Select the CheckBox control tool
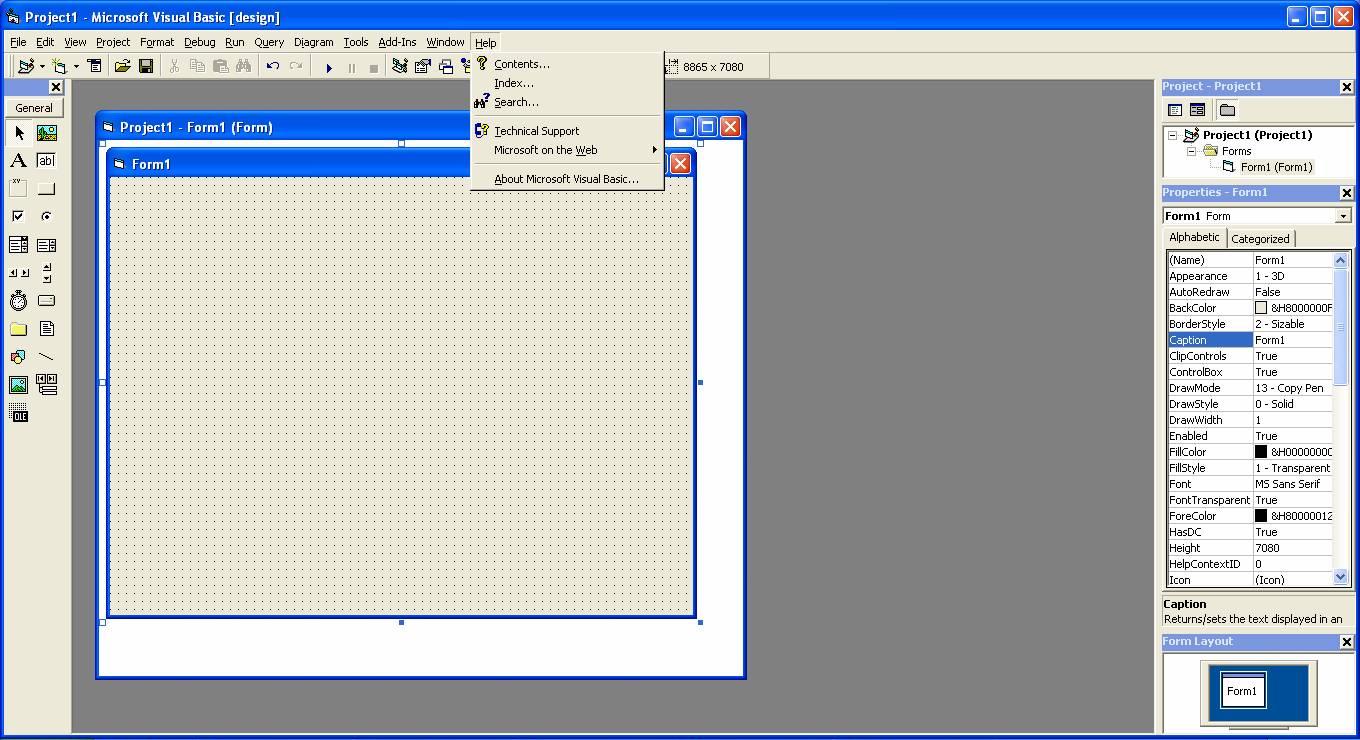This screenshot has height=740, width=1360. (18, 216)
